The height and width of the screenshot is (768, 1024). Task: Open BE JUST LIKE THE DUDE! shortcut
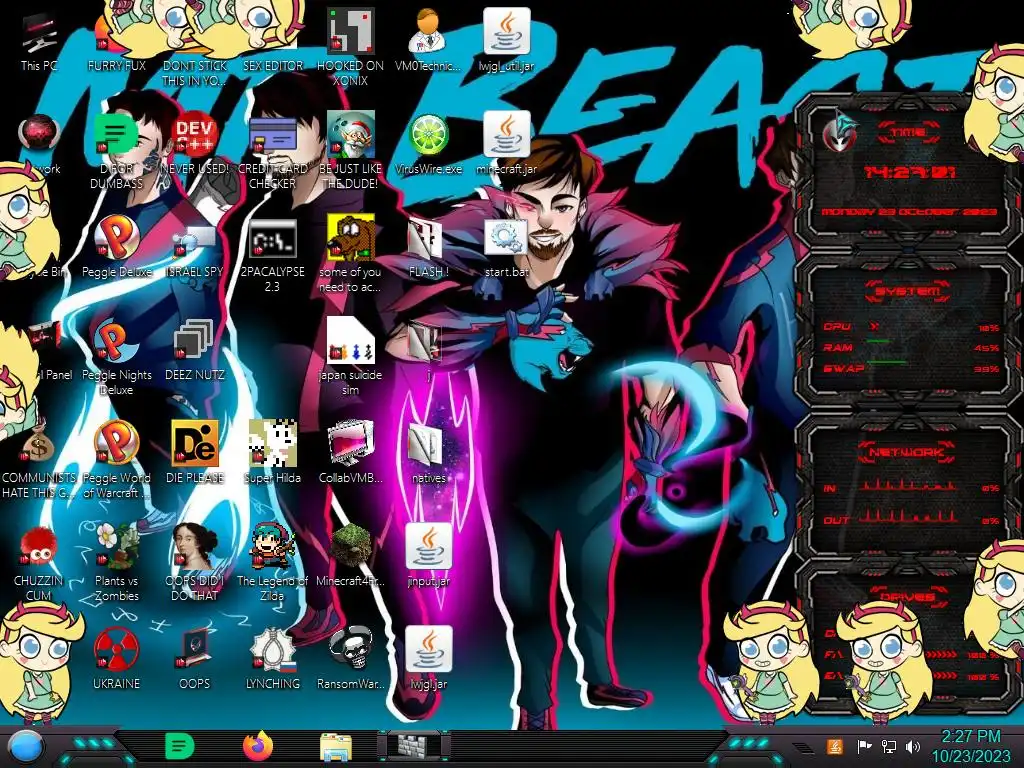[351, 152]
